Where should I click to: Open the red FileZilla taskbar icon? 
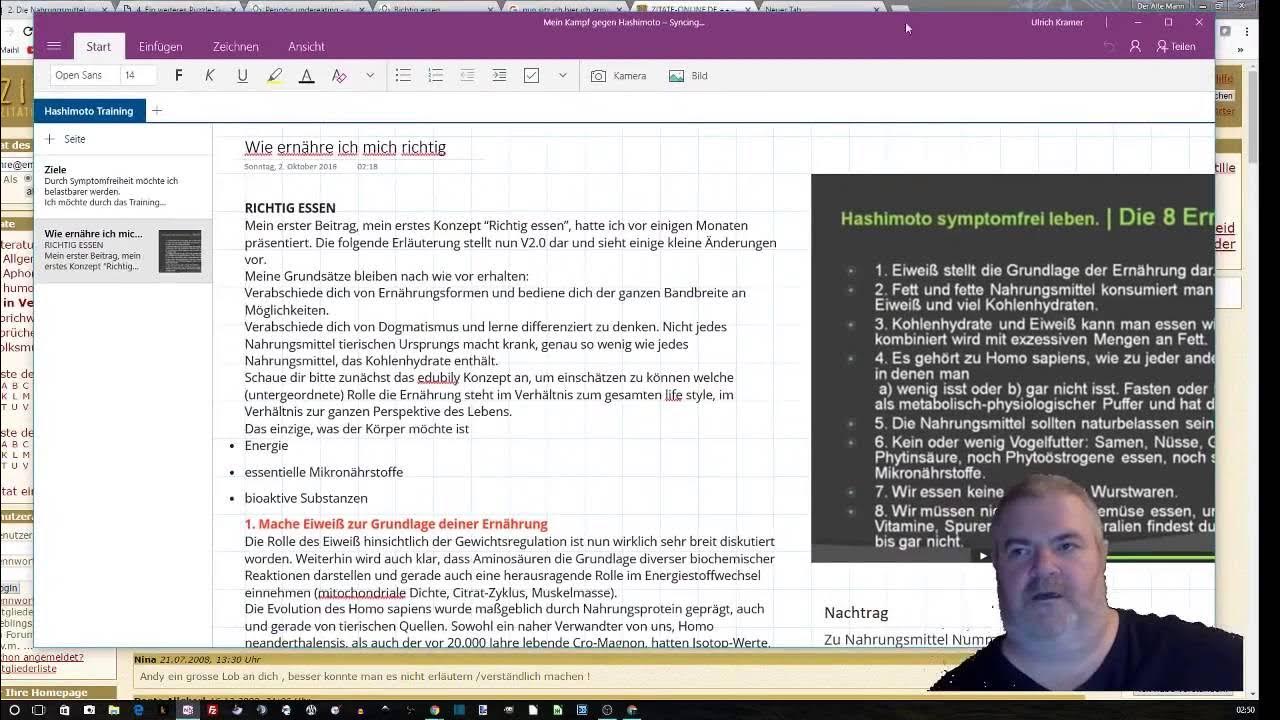coord(213,710)
